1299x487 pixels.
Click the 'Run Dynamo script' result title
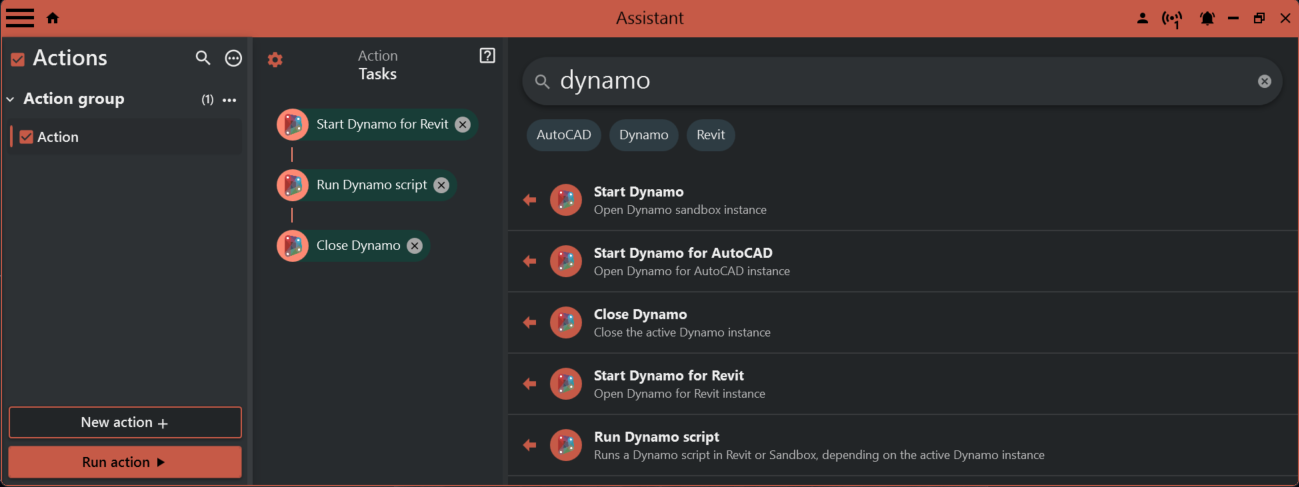[657, 437]
